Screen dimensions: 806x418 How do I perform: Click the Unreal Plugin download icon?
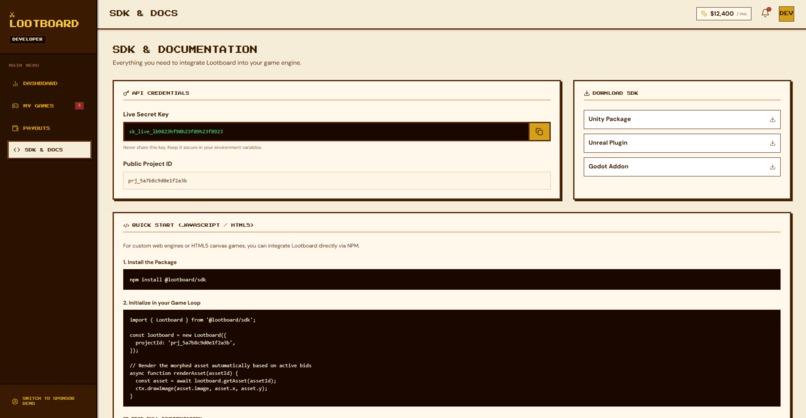click(x=772, y=143)
